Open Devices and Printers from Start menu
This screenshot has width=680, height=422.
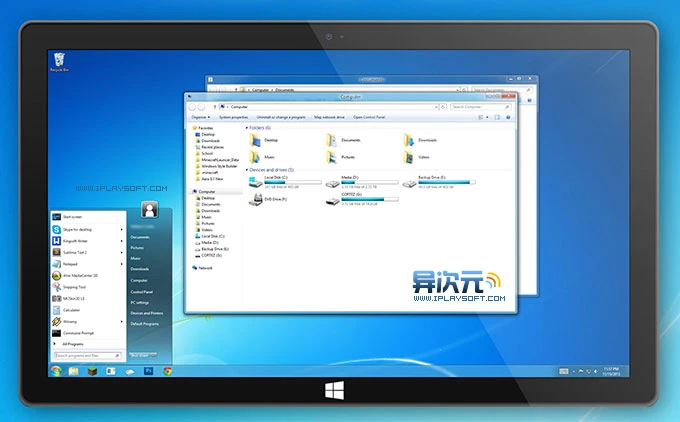point(147,313)
